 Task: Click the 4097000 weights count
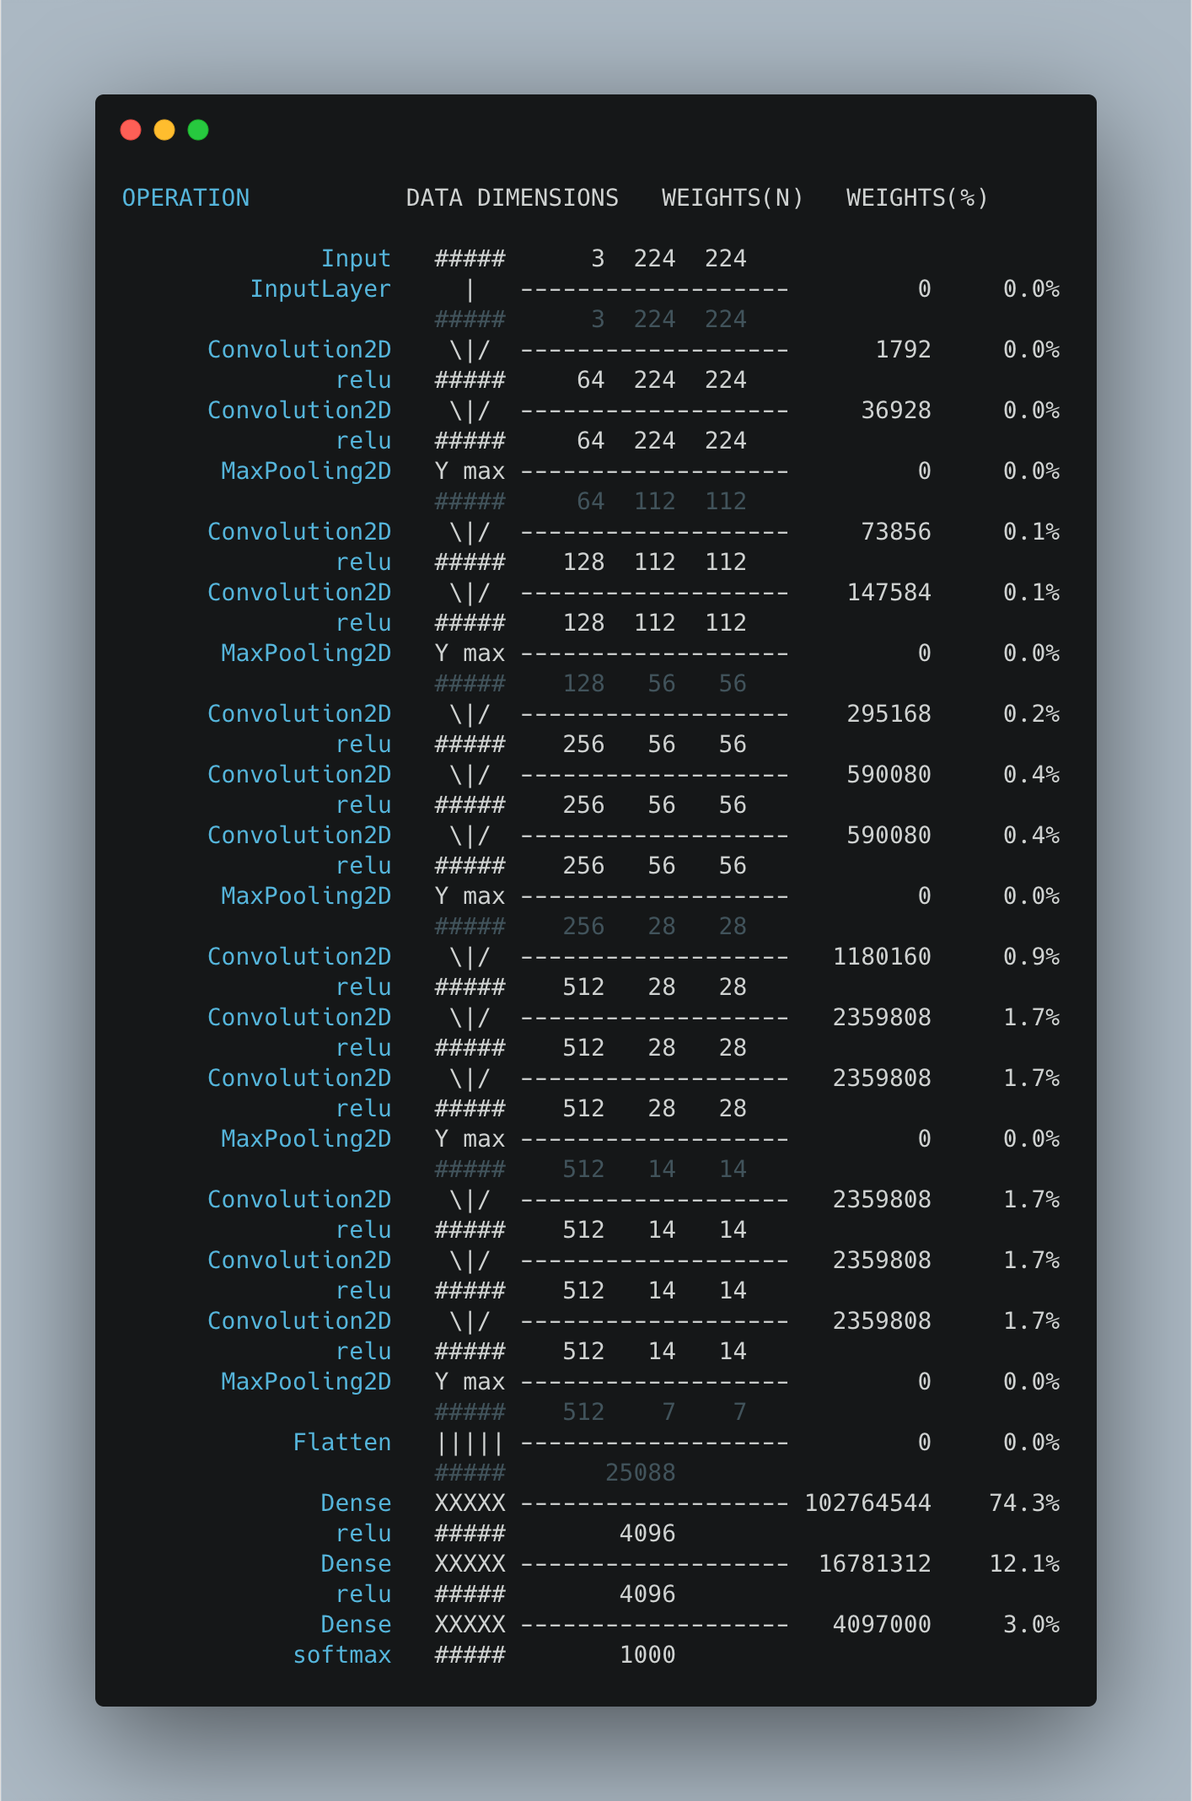pyautogui.click(x=882, y=1625)
